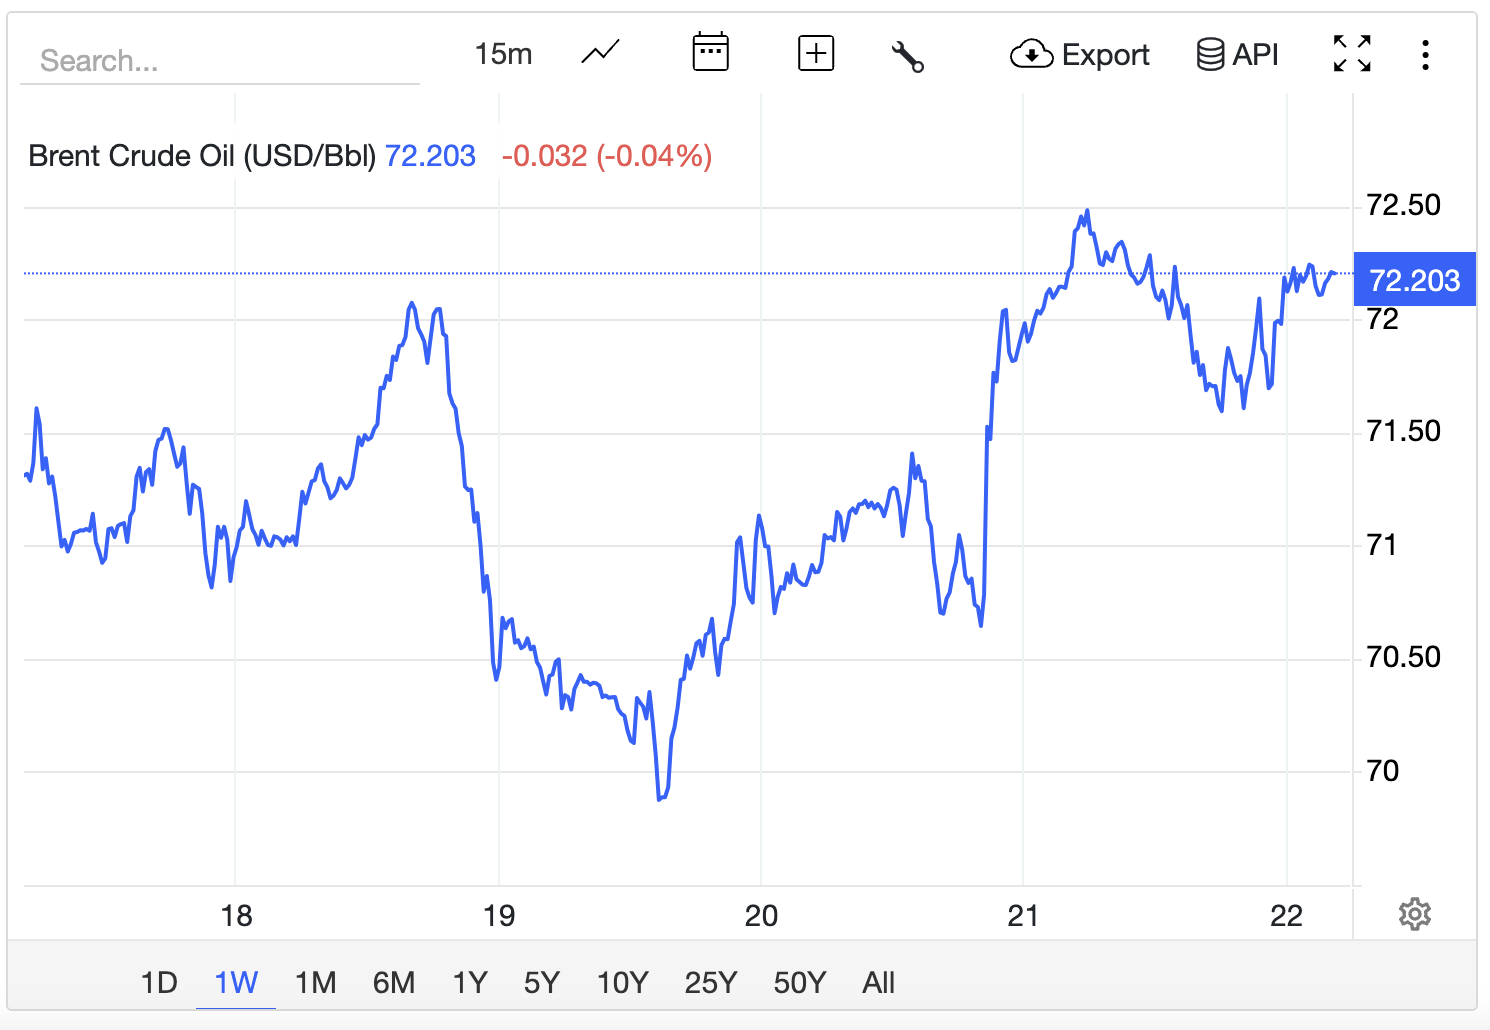This screenshot has width=1490, height=1030.
Task: Click the 70.50 price axis label
Action: click(x=1403, y=657)
